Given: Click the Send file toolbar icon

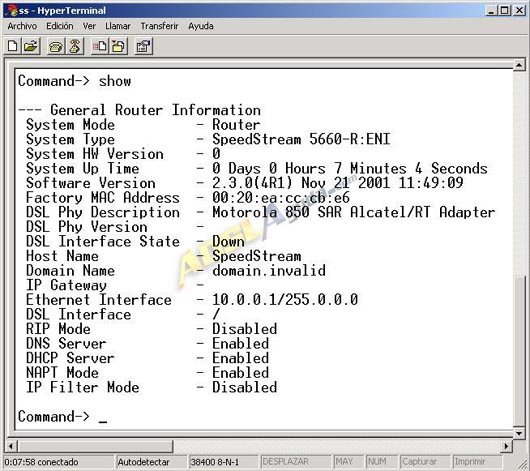Looking at the screenshot, I should pyautogui.click(x=100, y=46).
